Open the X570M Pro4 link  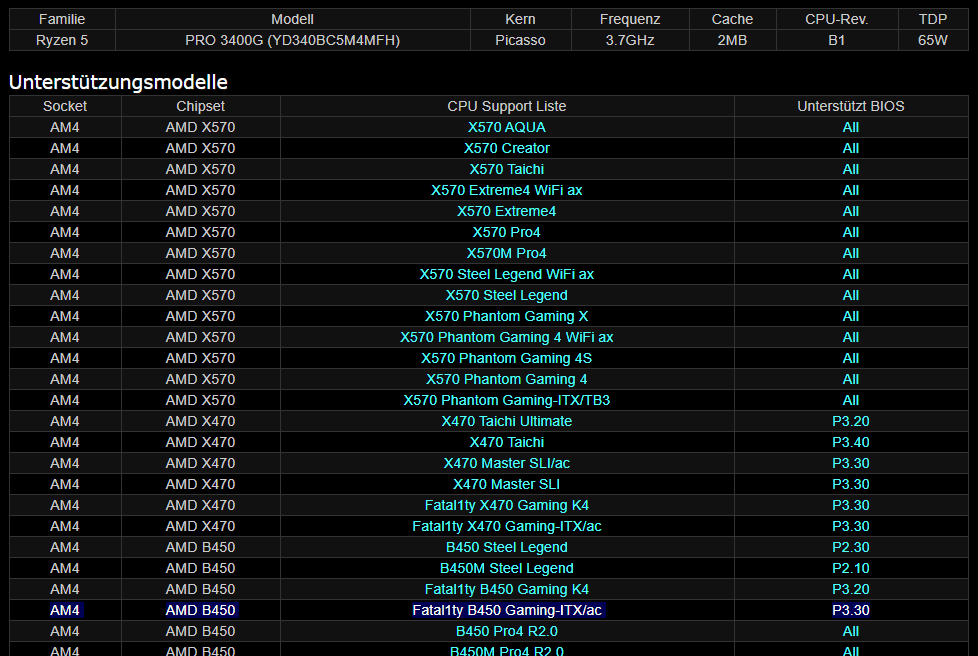click(506, 253)
